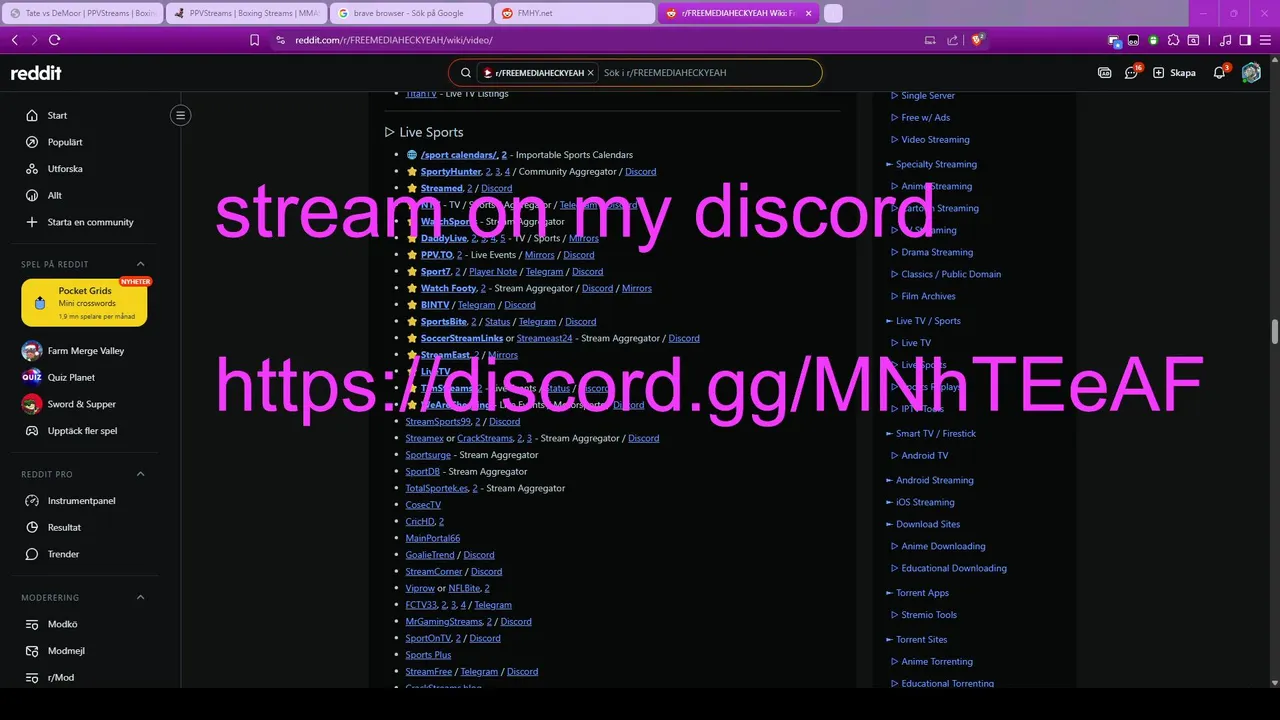
Task: Open the Sportsurge link
Action: [x=428, y=455]
